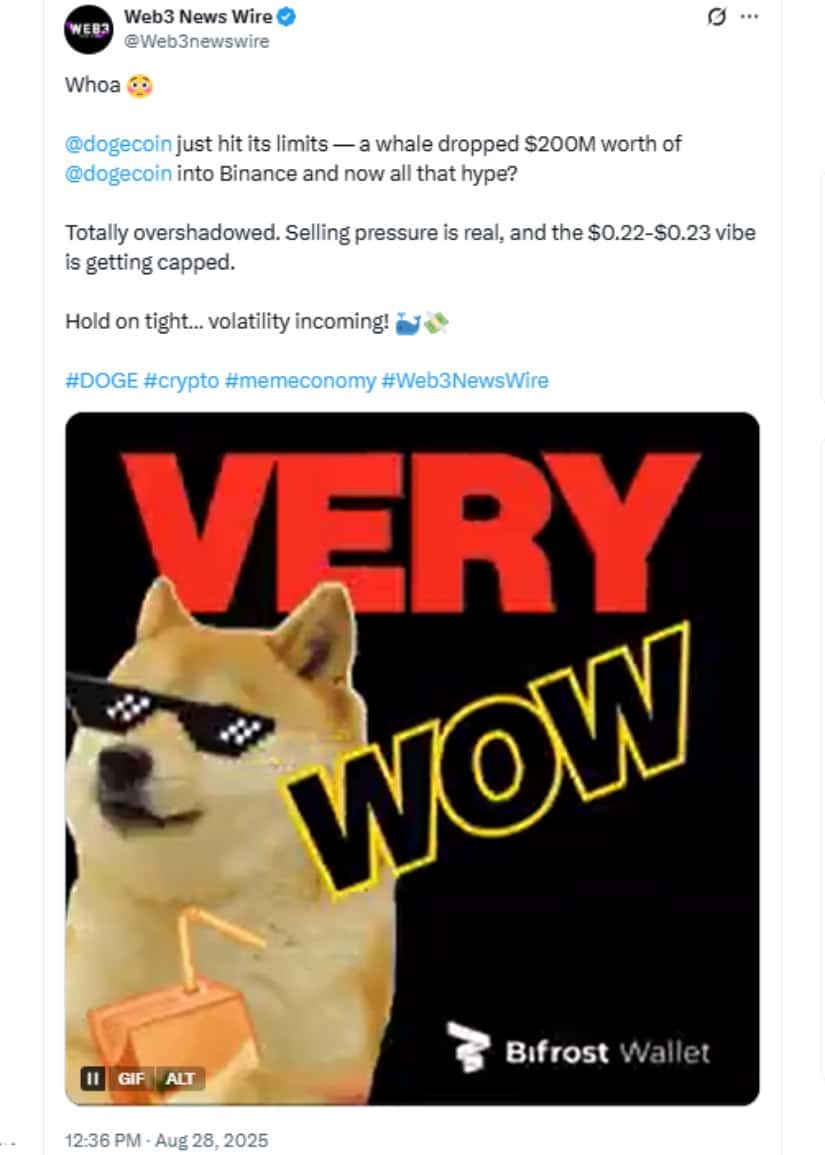Open the Web3 News Wire profile avatar
Screen dimensions: 825x1155
pyautogui.click(x=89, y=29)
